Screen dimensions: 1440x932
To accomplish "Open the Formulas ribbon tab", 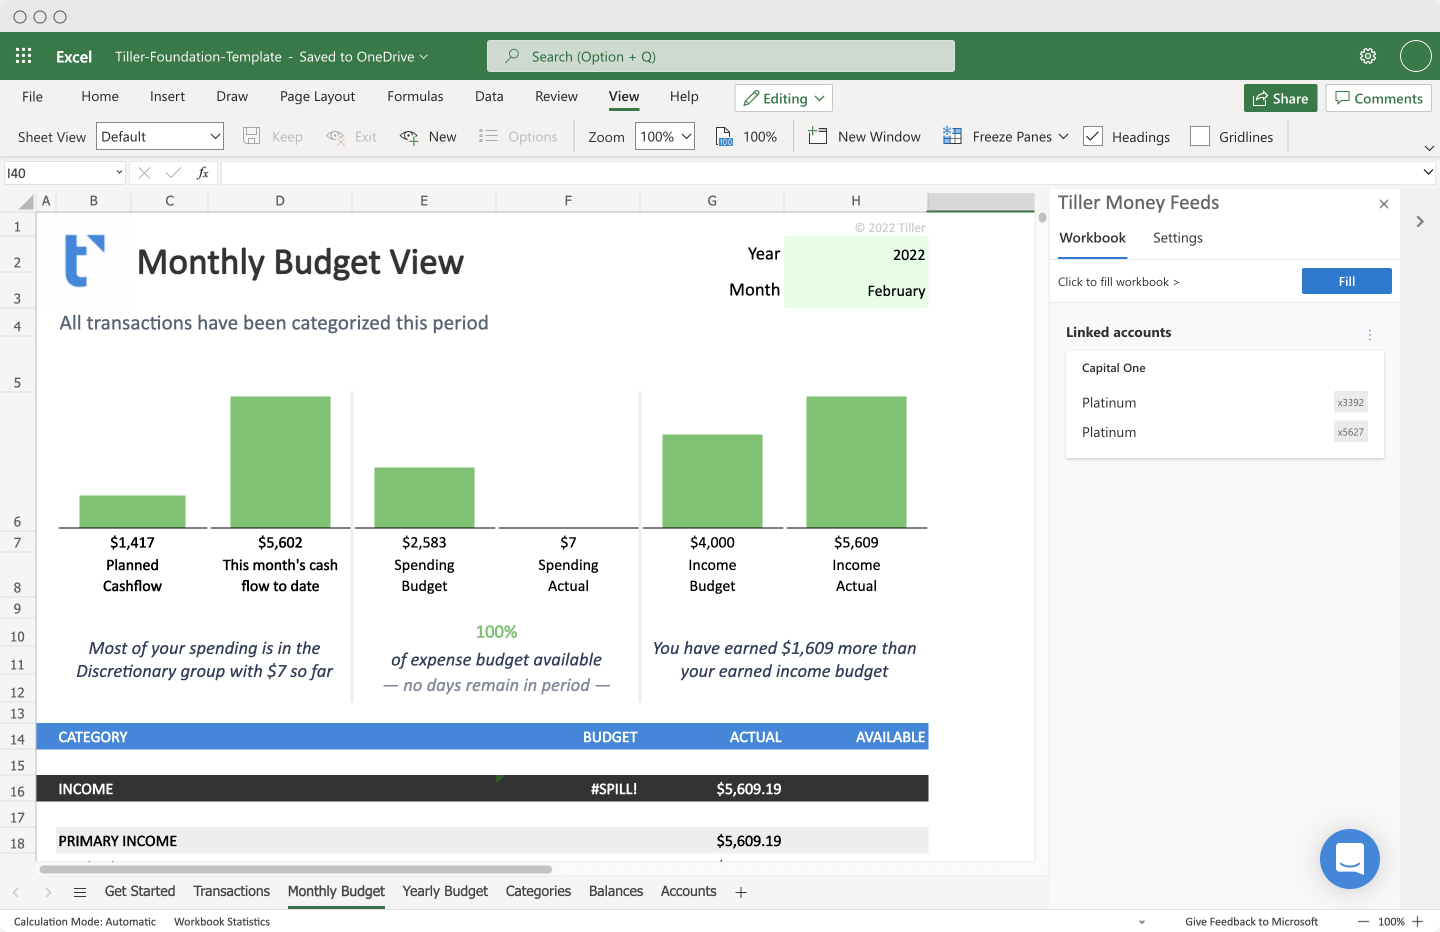I will 415,96.
